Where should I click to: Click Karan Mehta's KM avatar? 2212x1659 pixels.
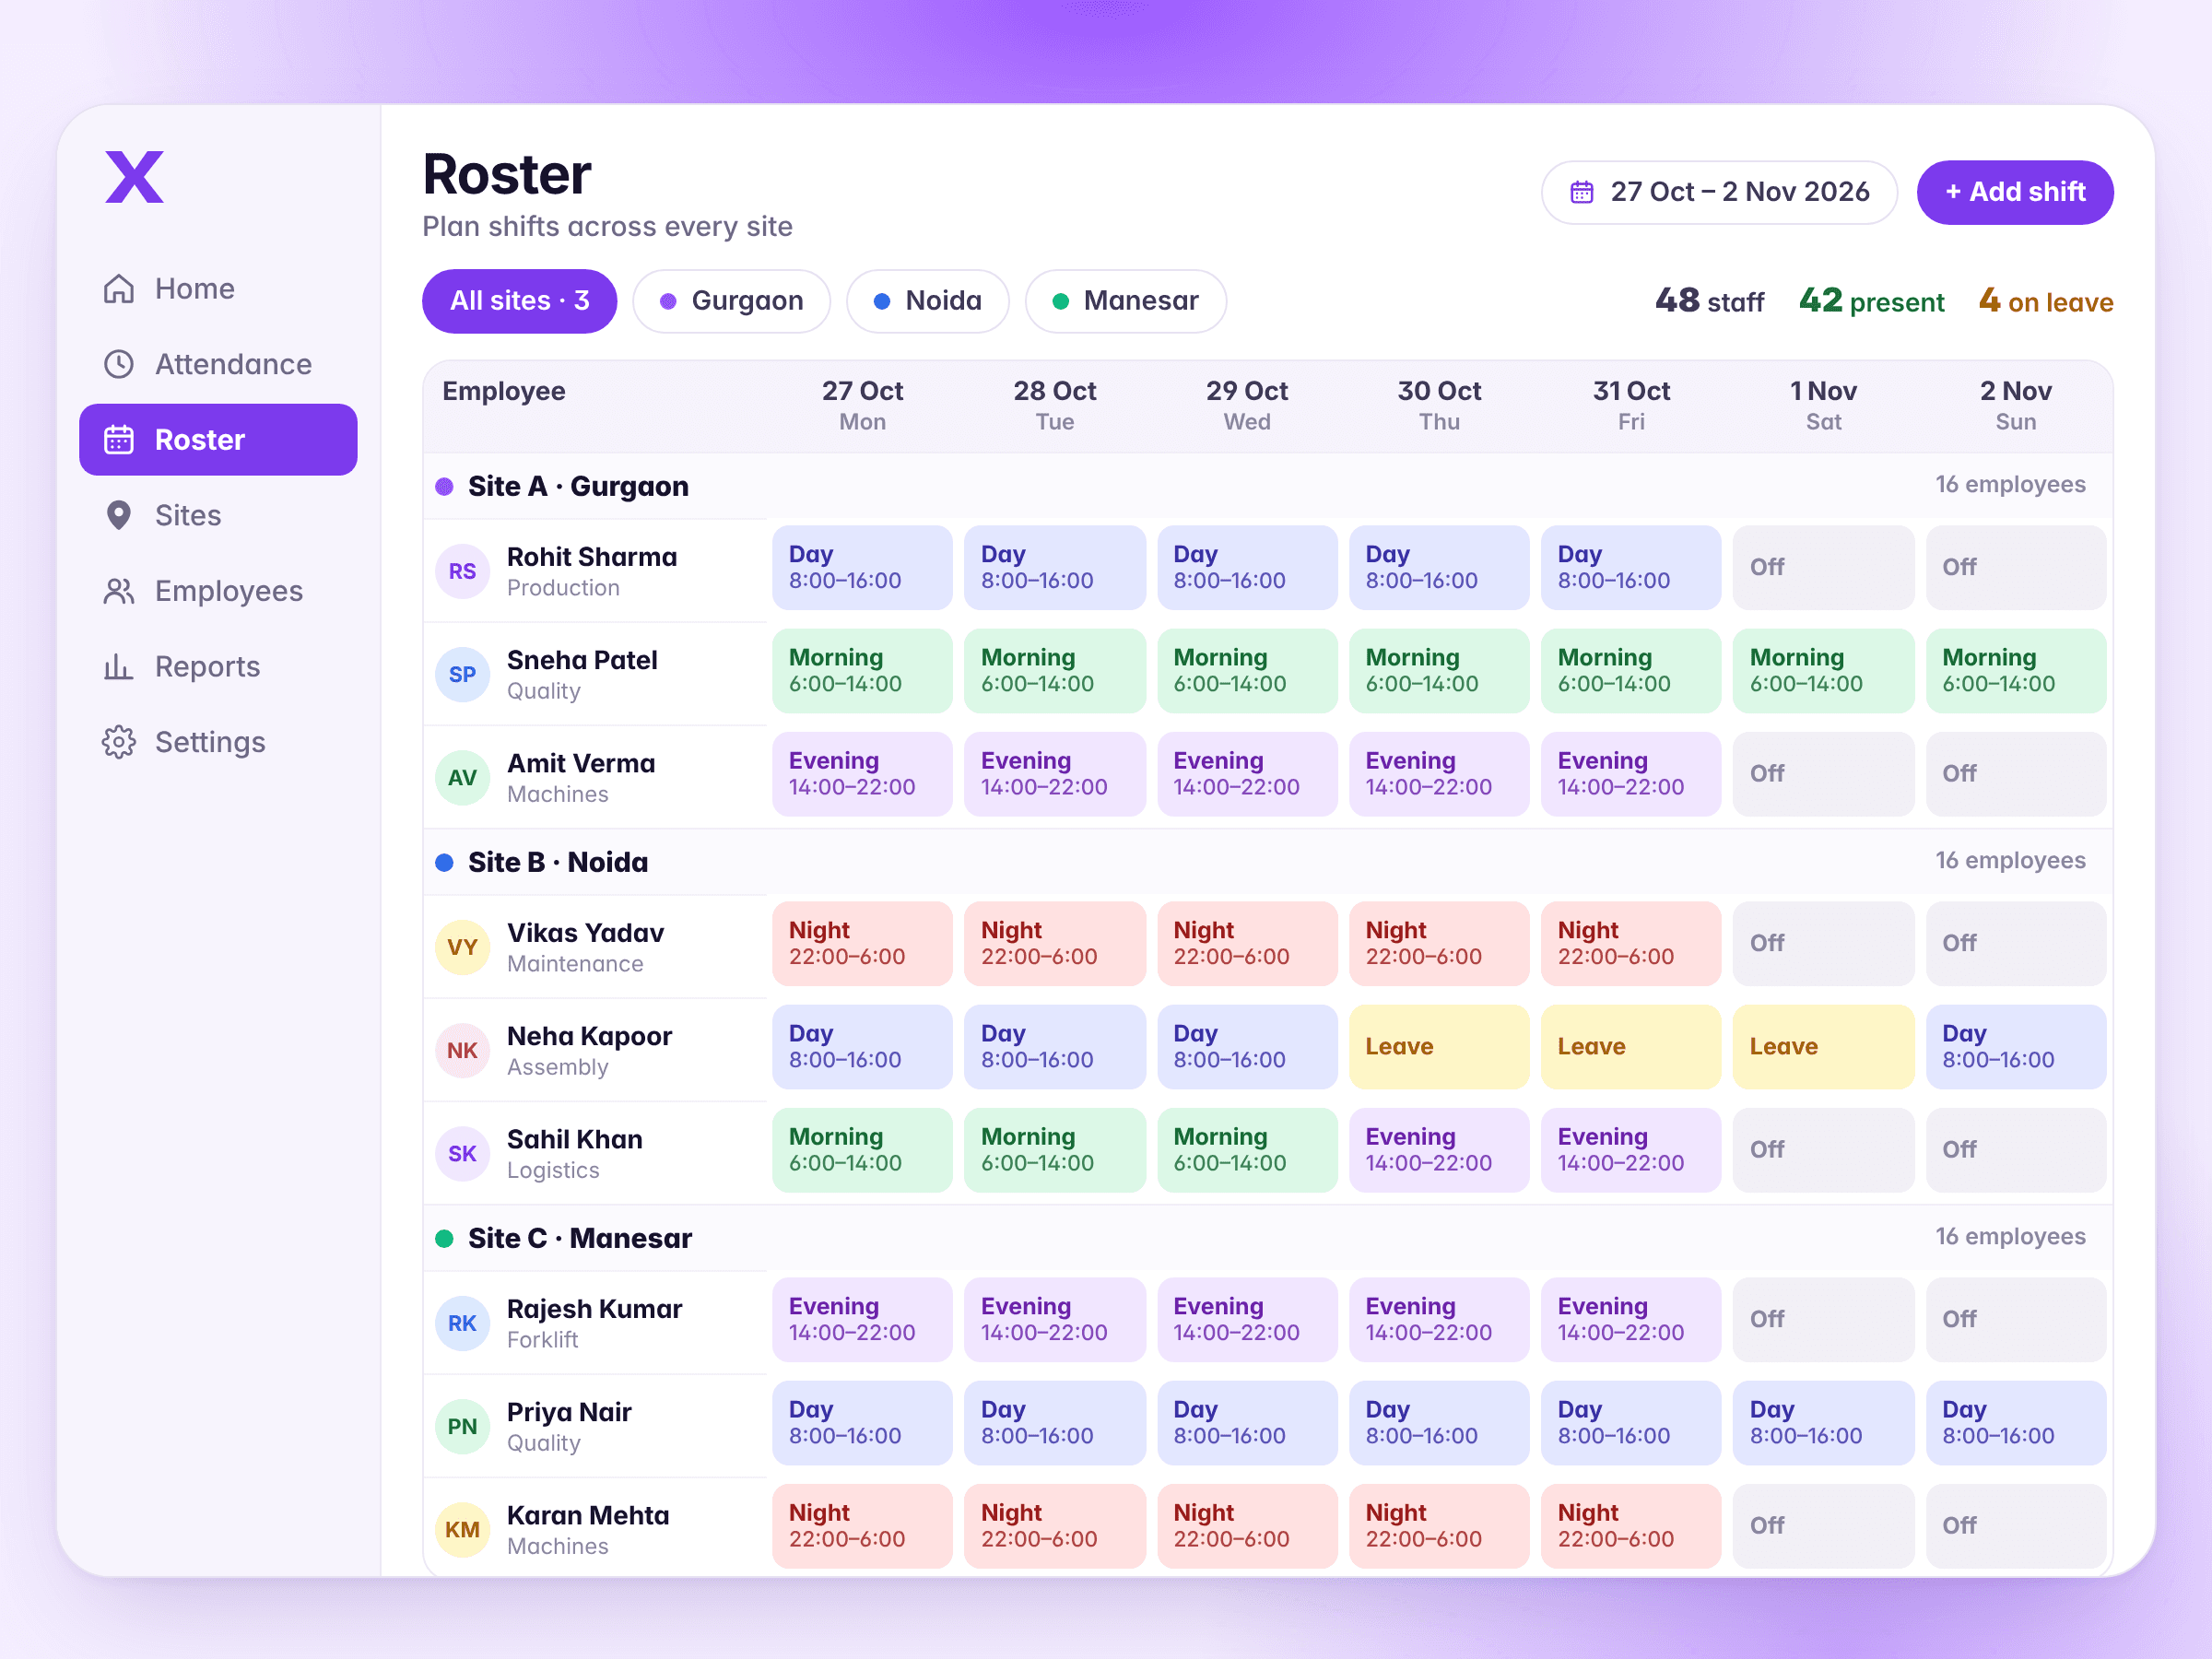[x=462, y=1529]
